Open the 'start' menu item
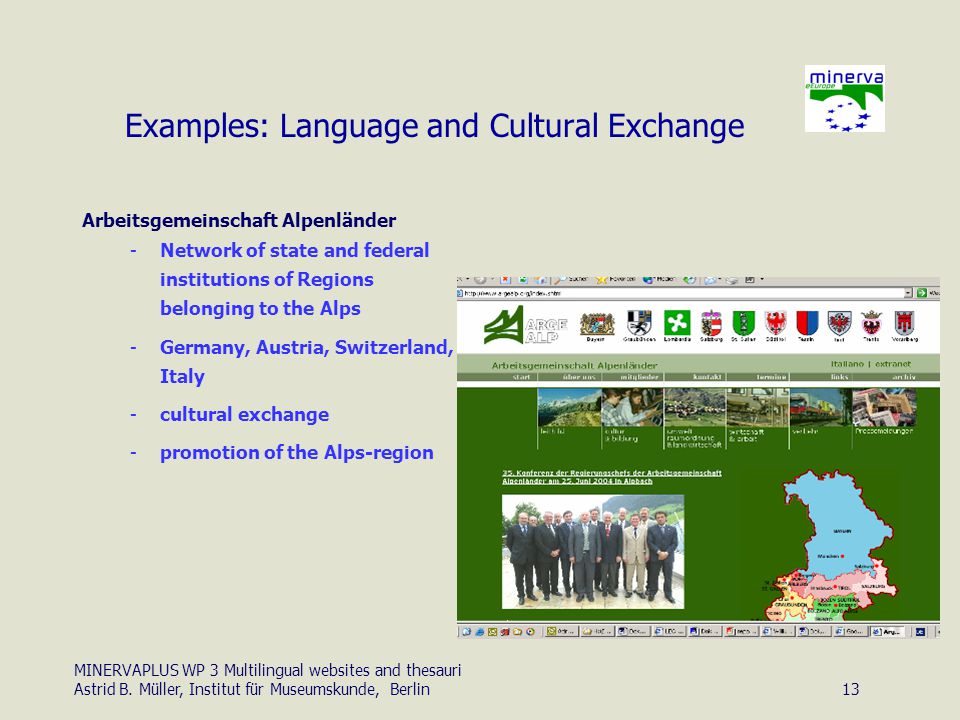The width and height of the screenshot is (960, 720). coord(522,377)
